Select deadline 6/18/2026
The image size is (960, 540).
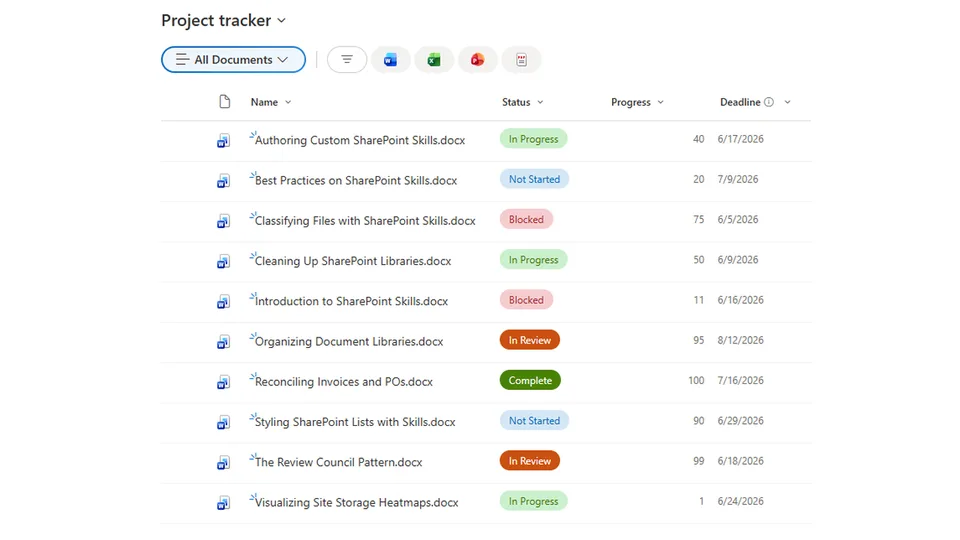pos(741,461)
